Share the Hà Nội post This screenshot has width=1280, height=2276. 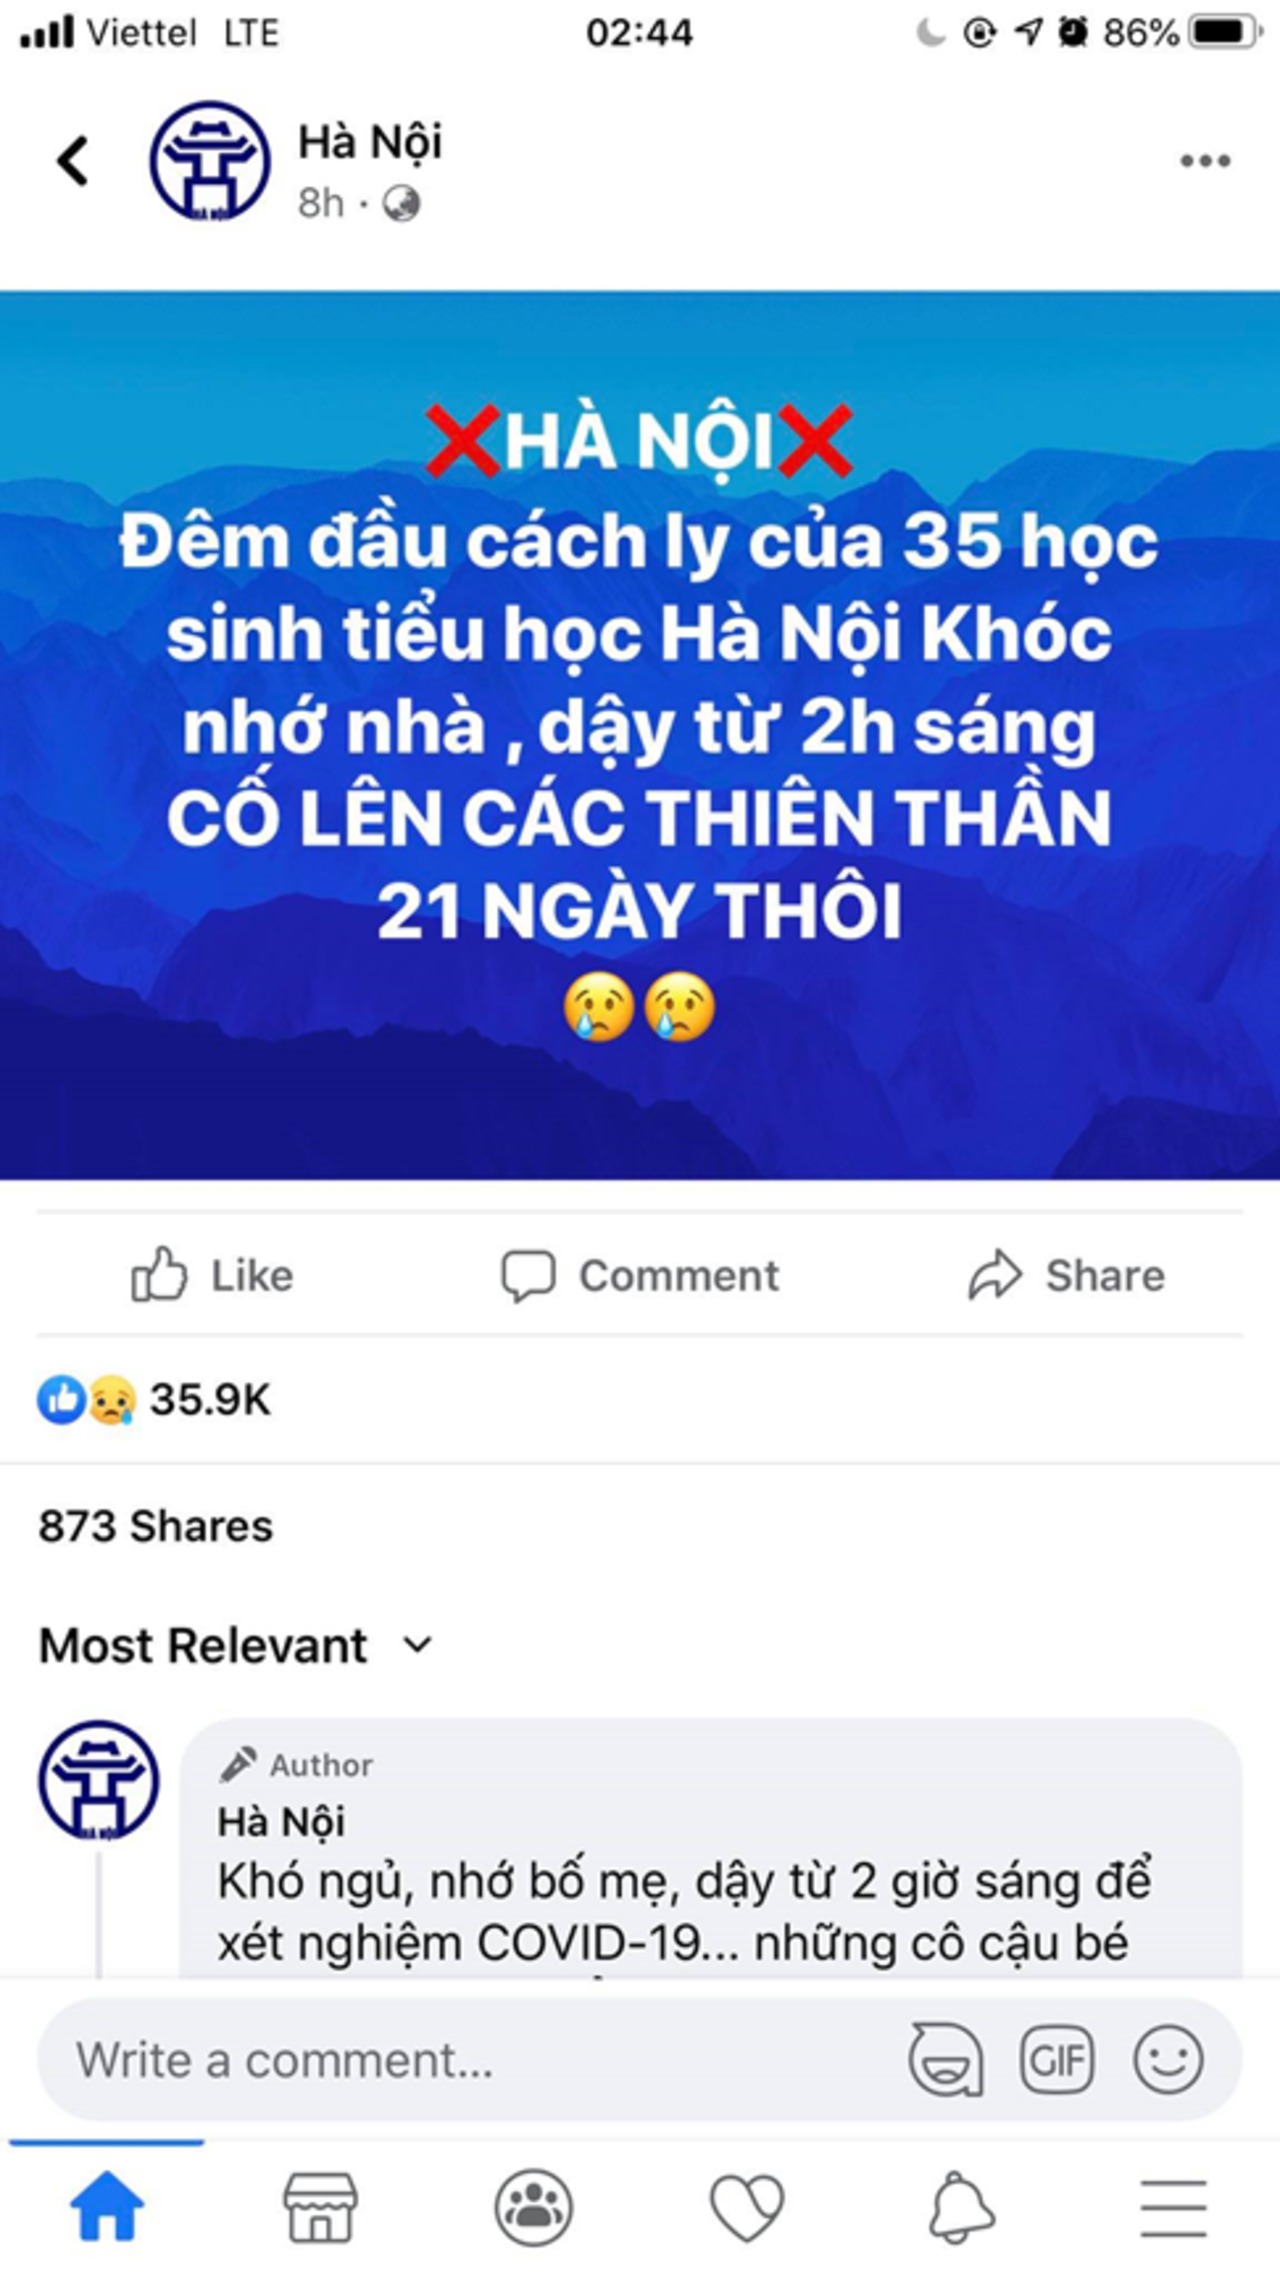1066,1275
